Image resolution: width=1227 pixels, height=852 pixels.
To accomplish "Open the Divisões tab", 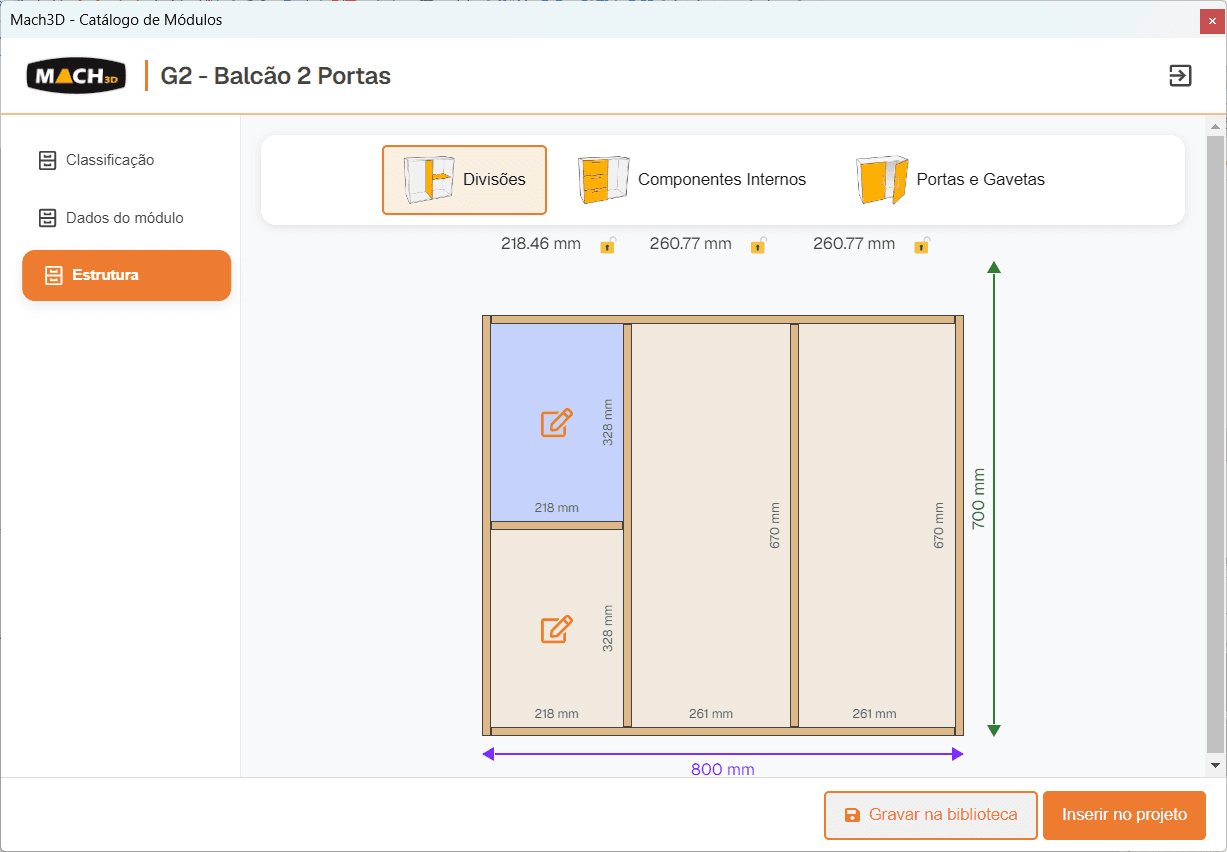I will [464, 180].
